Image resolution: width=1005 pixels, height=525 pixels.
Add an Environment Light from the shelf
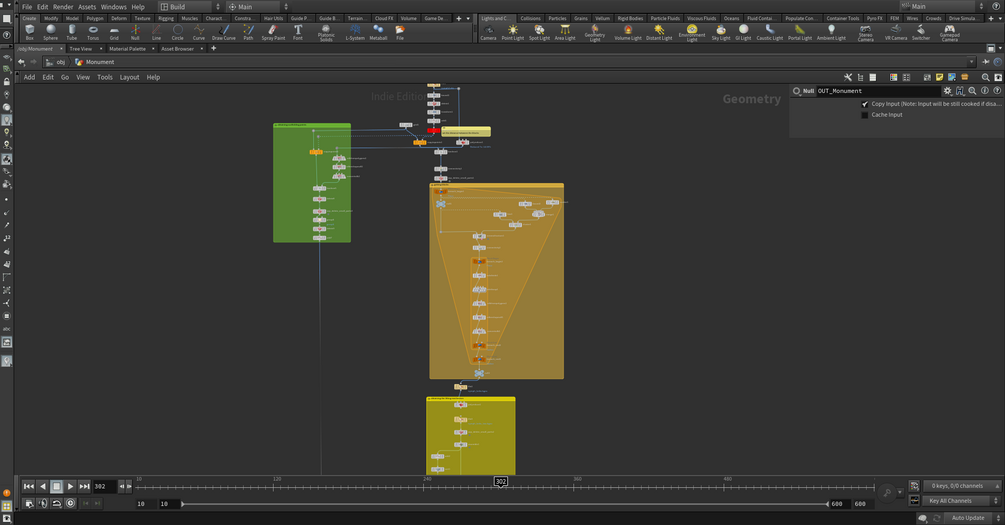click(x=692, y=33)
